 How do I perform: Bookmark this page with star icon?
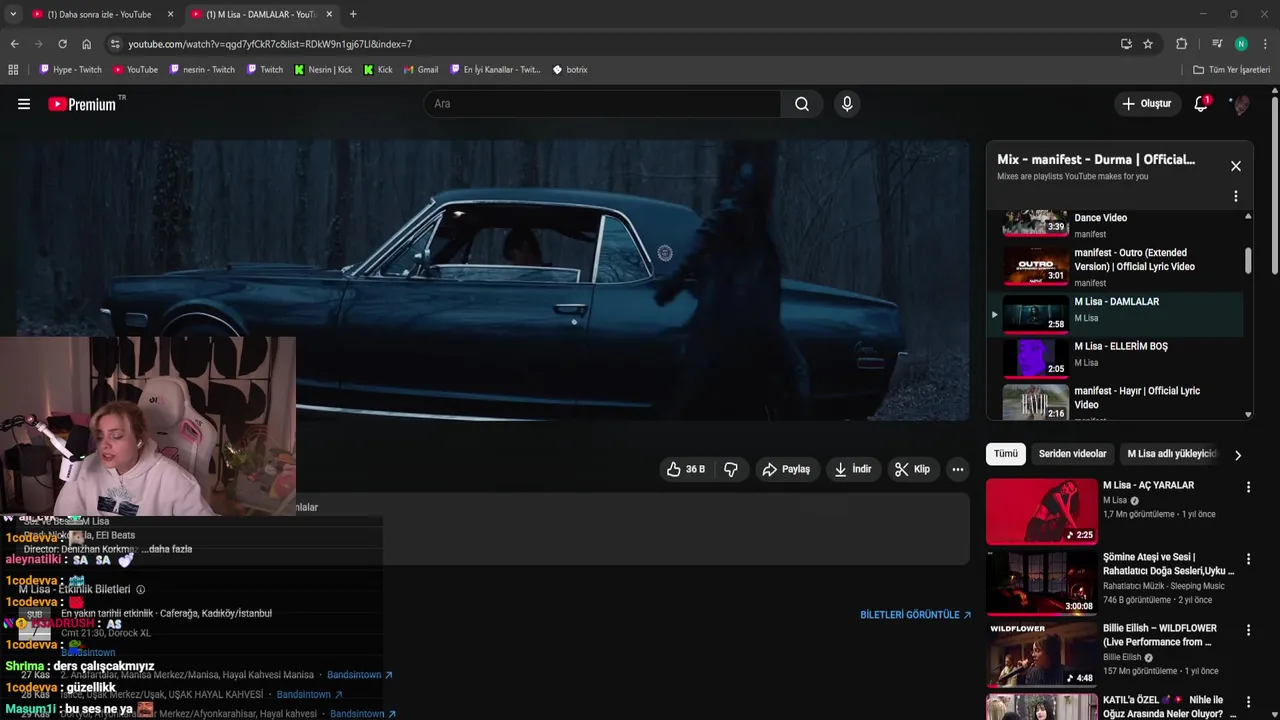tap(1148, 44)
